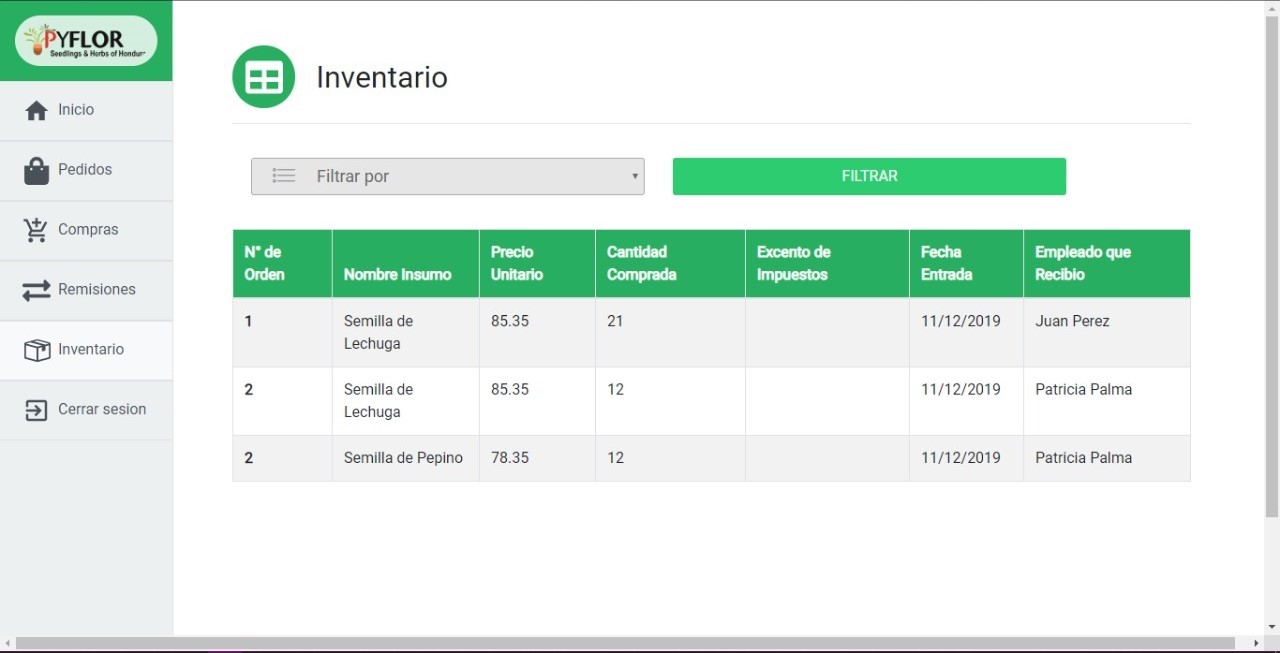Image resolution: width=1280 pixels, height=653 pixels.
Task: Click the green grid icon beside Inventario title
Action: pos(263,76)
